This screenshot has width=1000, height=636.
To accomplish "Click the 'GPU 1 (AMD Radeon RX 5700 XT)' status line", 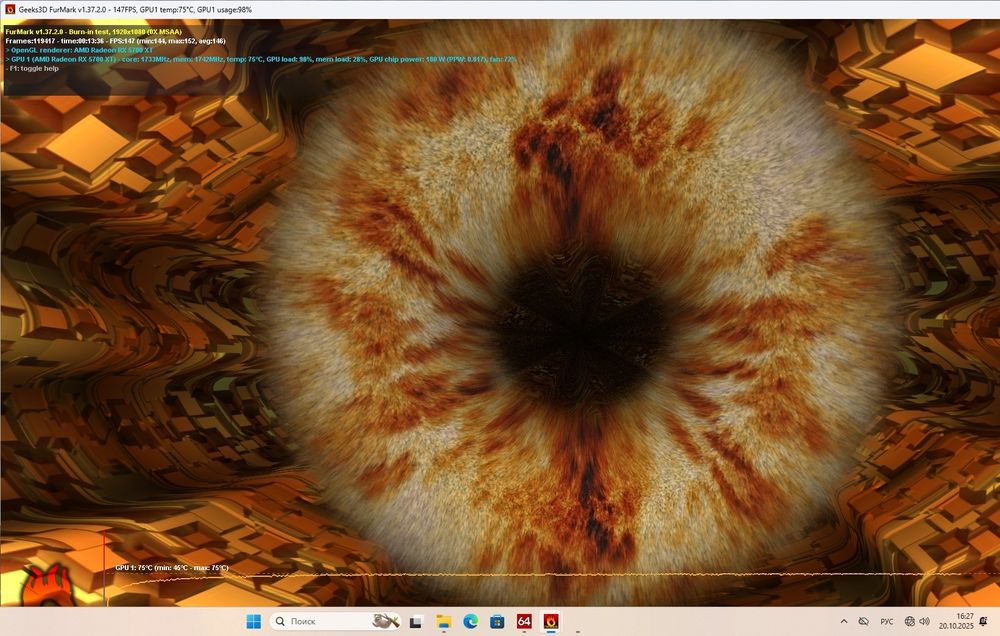I will point(261,59).
